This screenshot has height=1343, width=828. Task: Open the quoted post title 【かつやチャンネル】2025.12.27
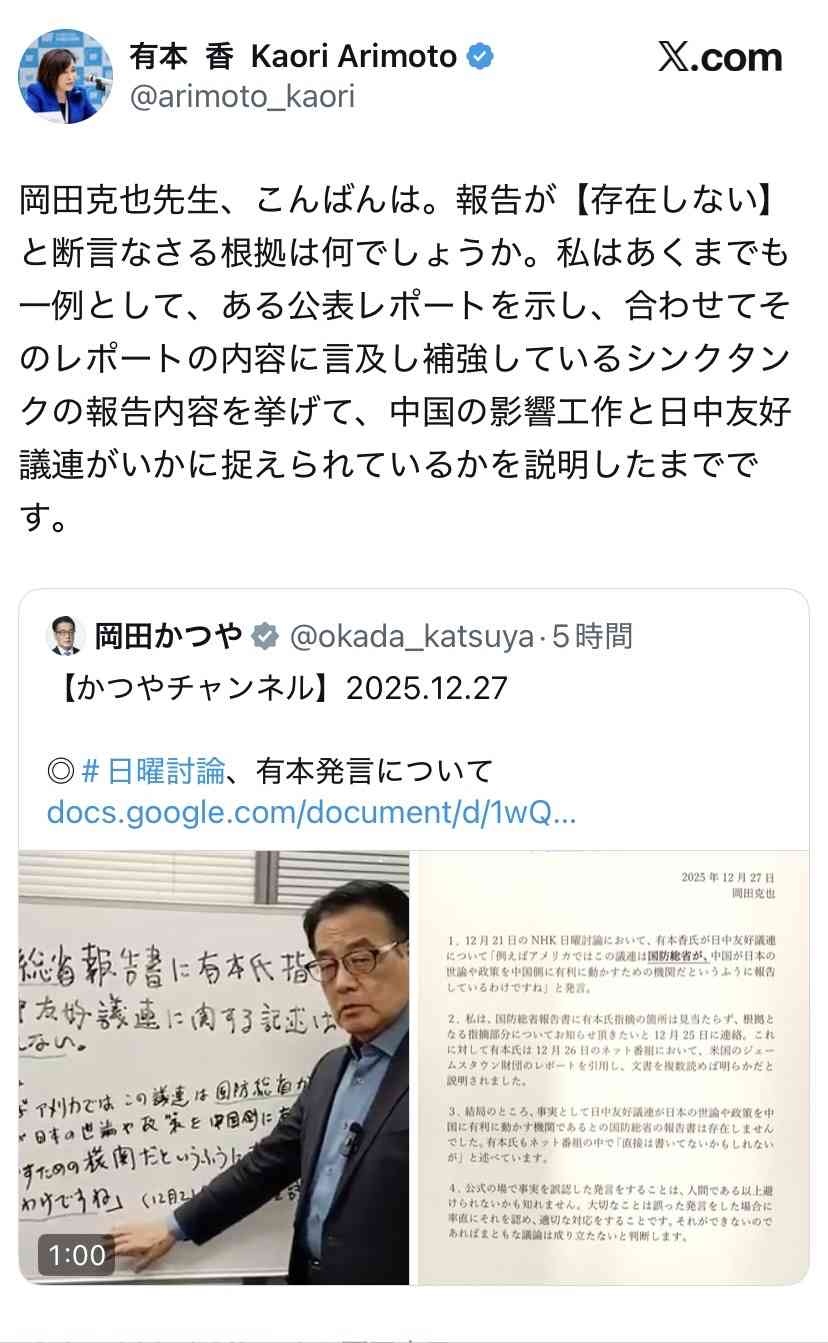pos(278,688)
